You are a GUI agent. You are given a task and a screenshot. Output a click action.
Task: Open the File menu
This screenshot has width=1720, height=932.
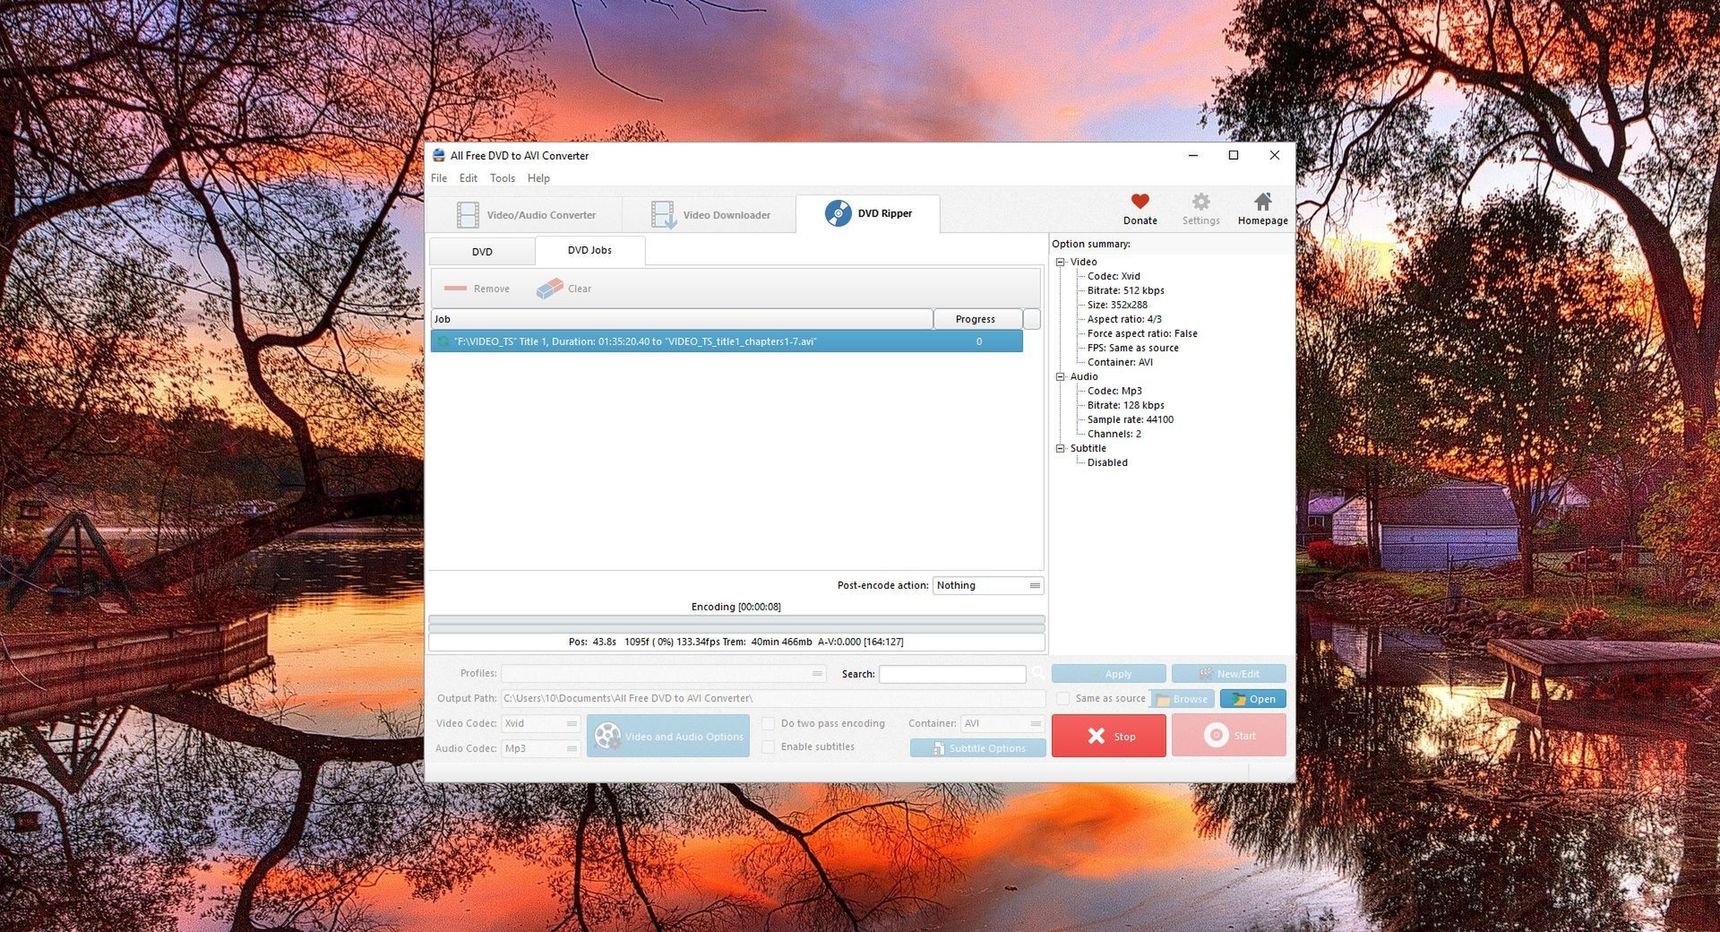tap(439, 178)
